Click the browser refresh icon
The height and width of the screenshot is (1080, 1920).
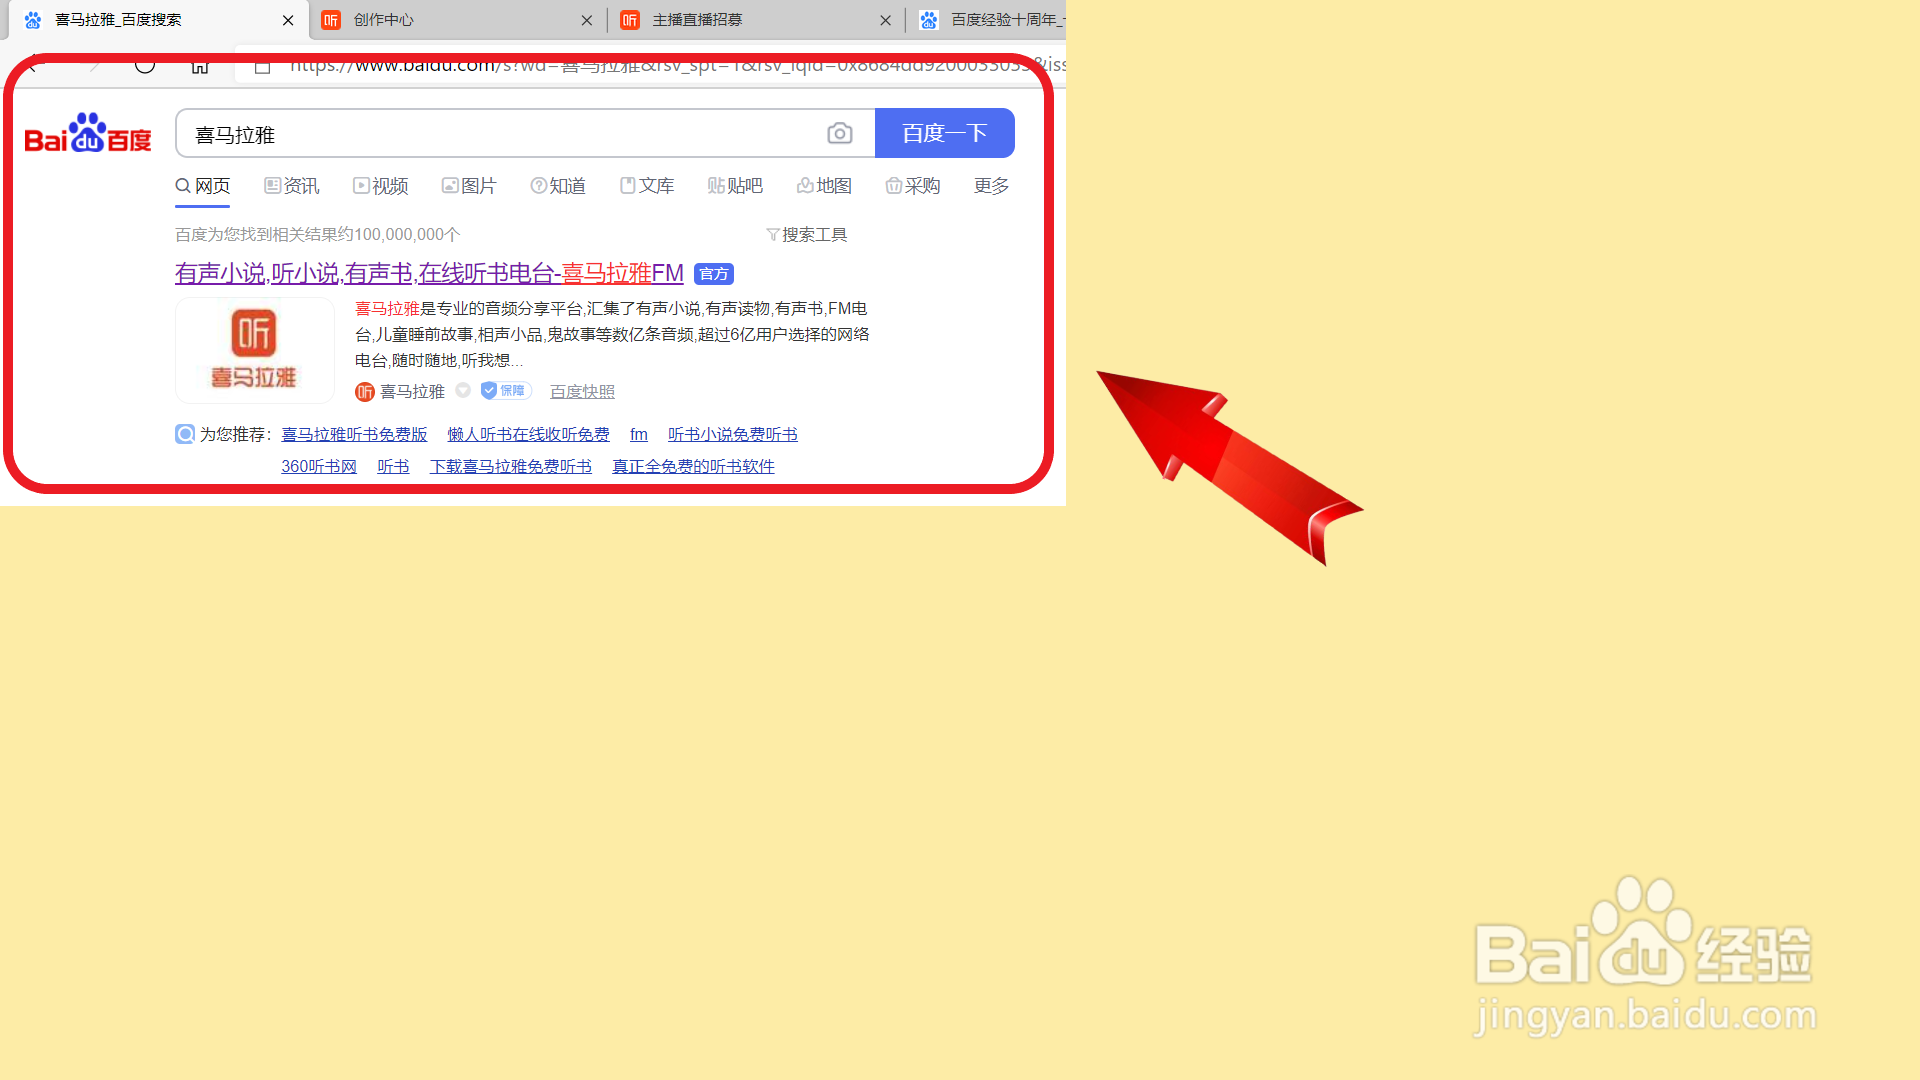(145, 65)
